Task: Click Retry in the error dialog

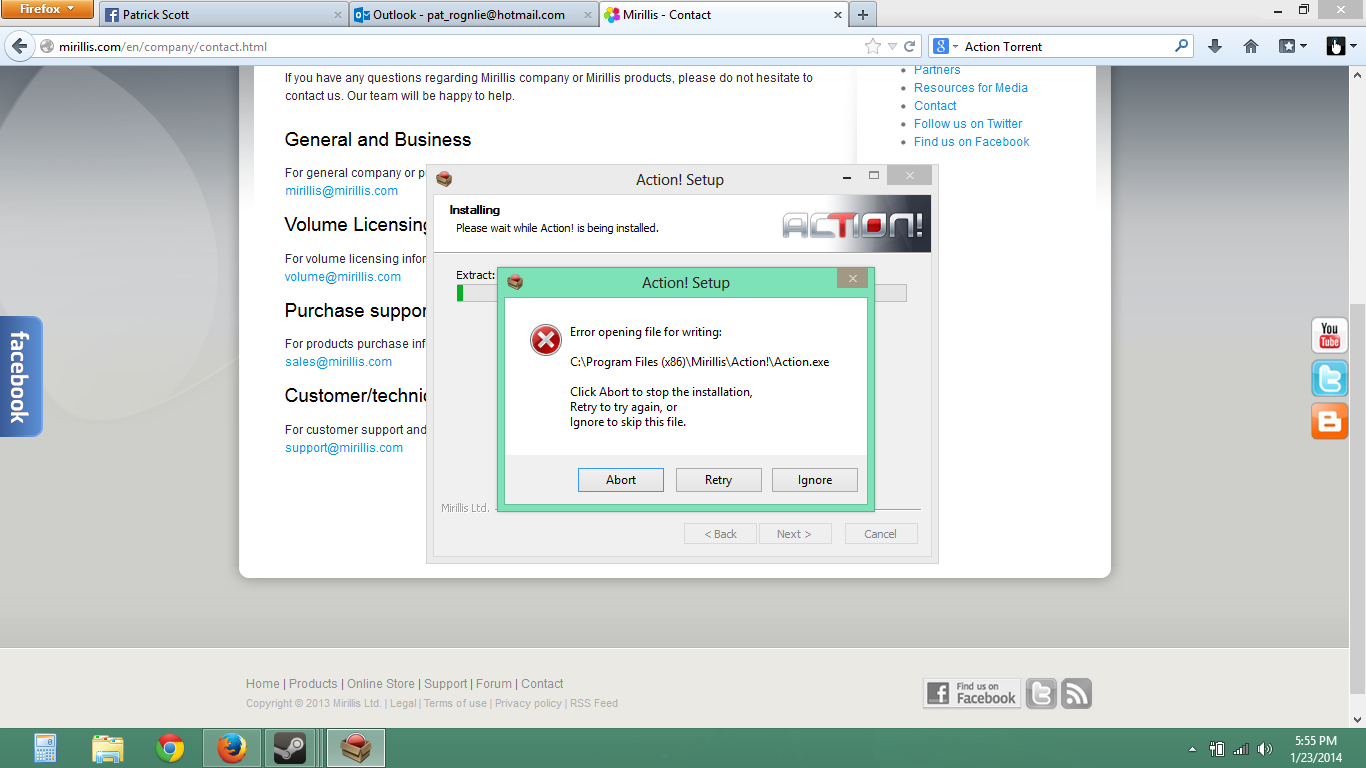Action: tap(718, 479)
